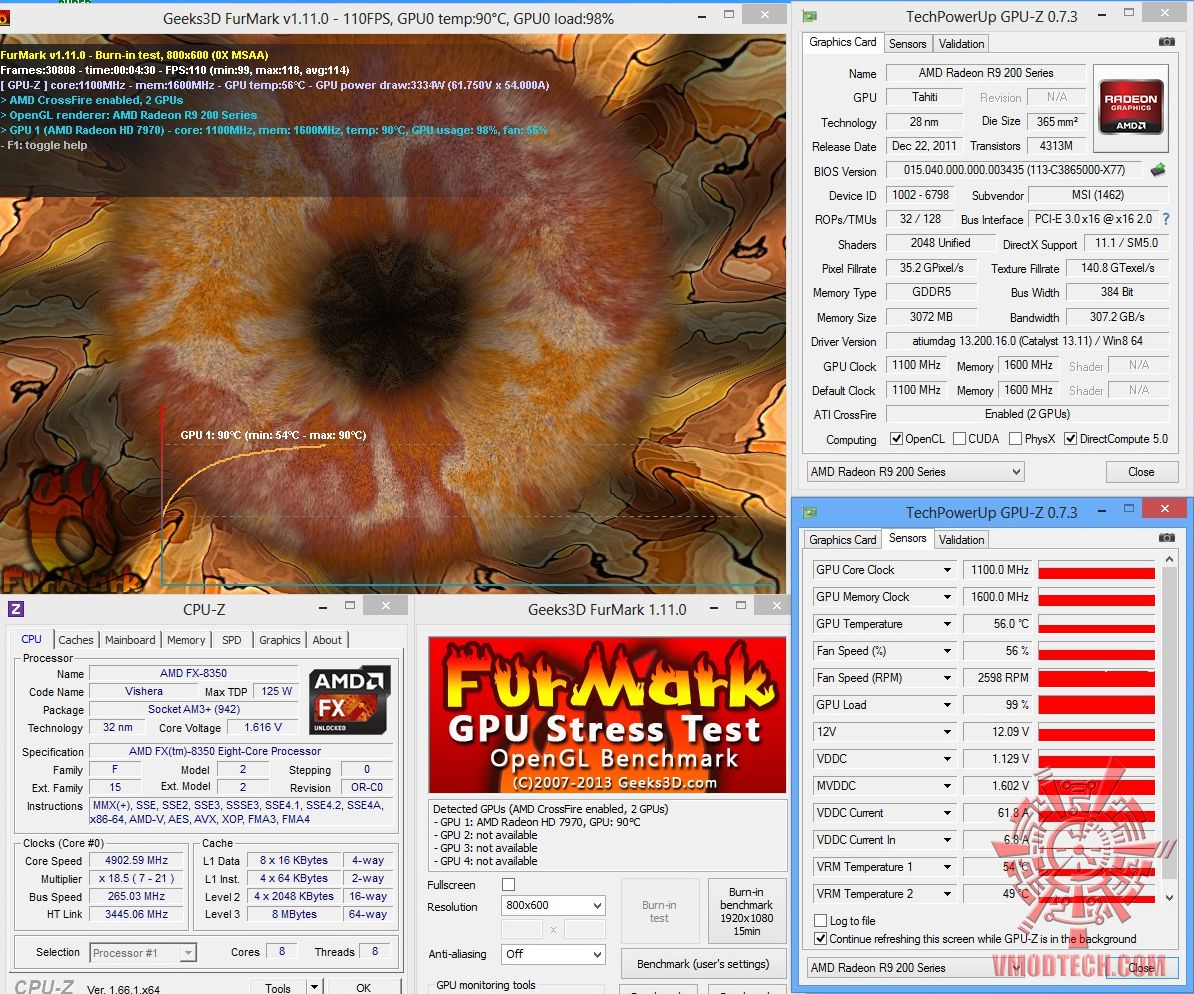Open Validation tab in lower GPU-Z window
Screen dimensions: 1194x994
click(961, 539)
